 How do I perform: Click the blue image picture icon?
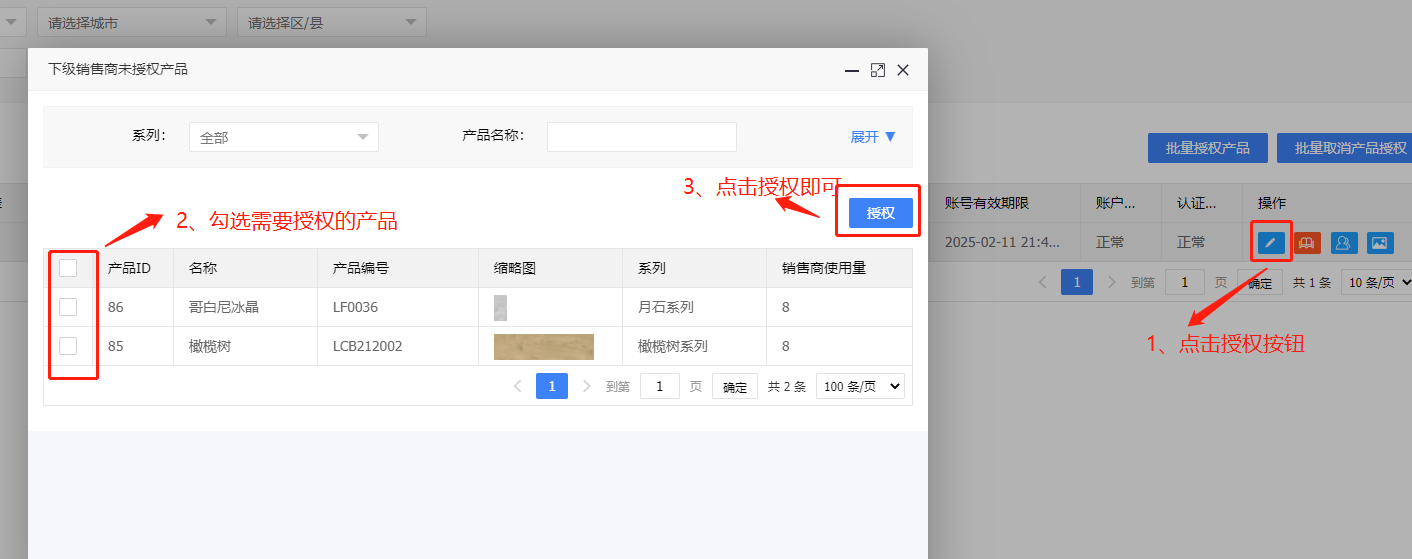click(1380, 242)
